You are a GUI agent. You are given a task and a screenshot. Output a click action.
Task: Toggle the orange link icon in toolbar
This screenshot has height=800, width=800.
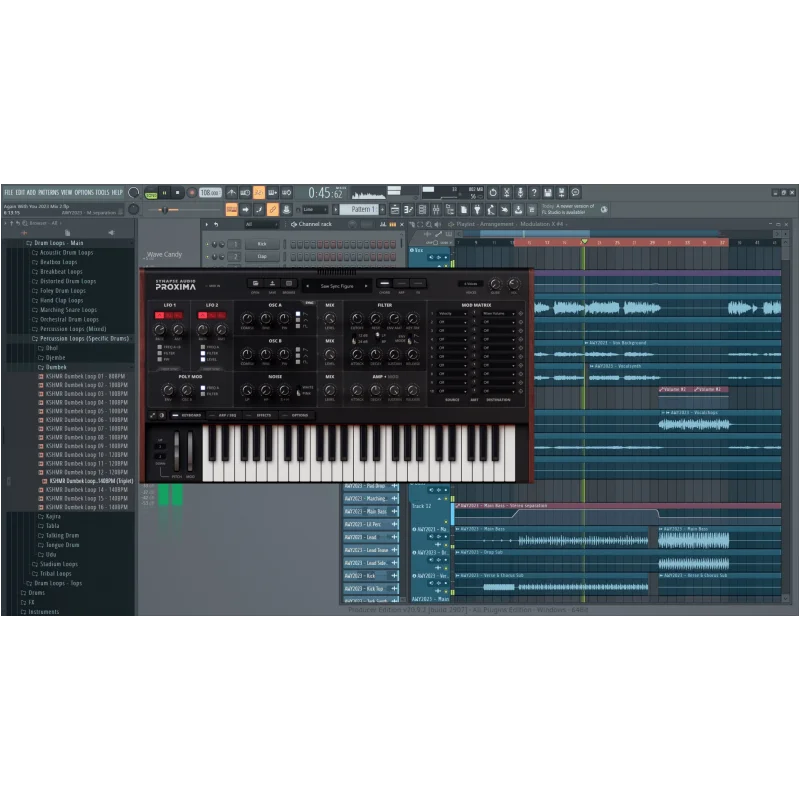[x=272, y=209]
